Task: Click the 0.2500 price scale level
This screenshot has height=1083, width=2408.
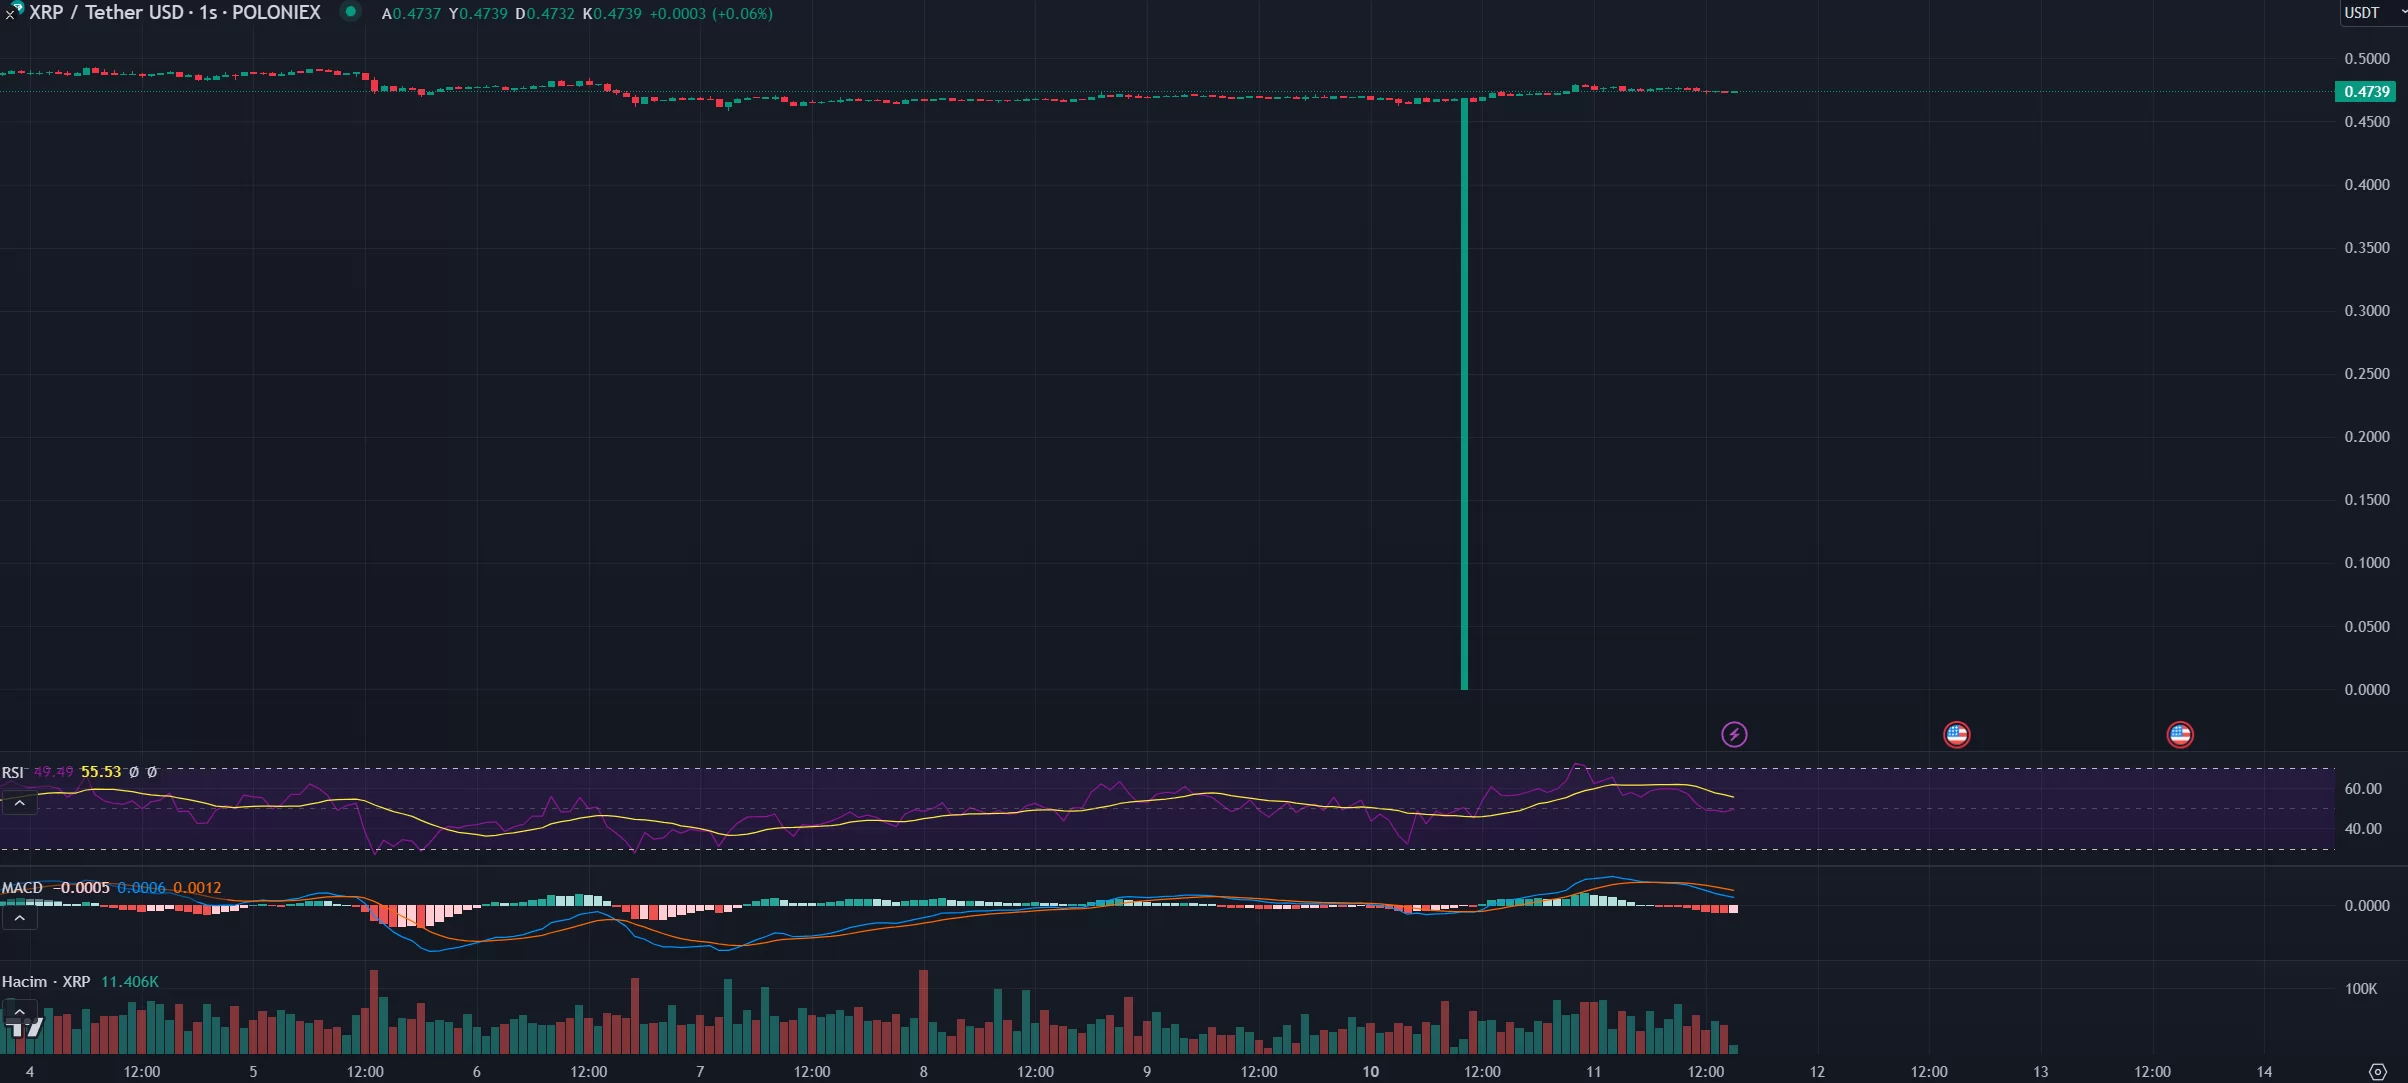Action: tap(2366, 374)
